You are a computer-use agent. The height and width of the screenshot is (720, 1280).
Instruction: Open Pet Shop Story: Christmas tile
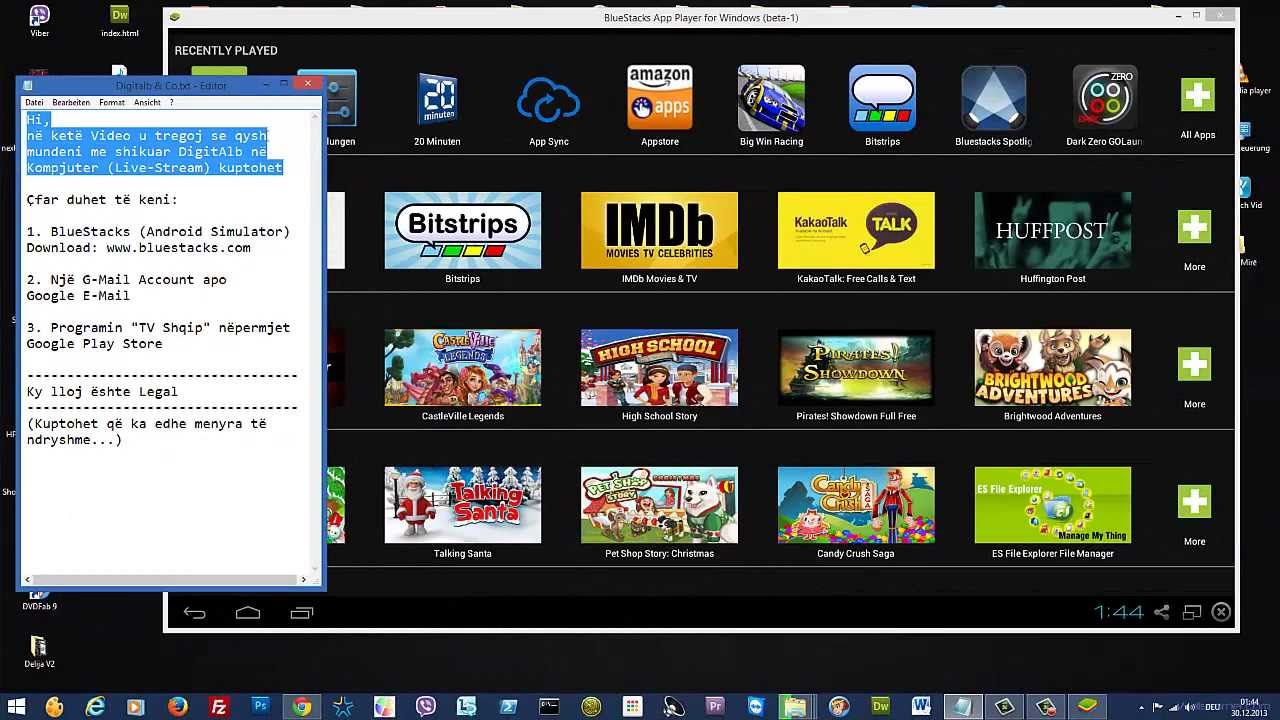pos(659,505)
